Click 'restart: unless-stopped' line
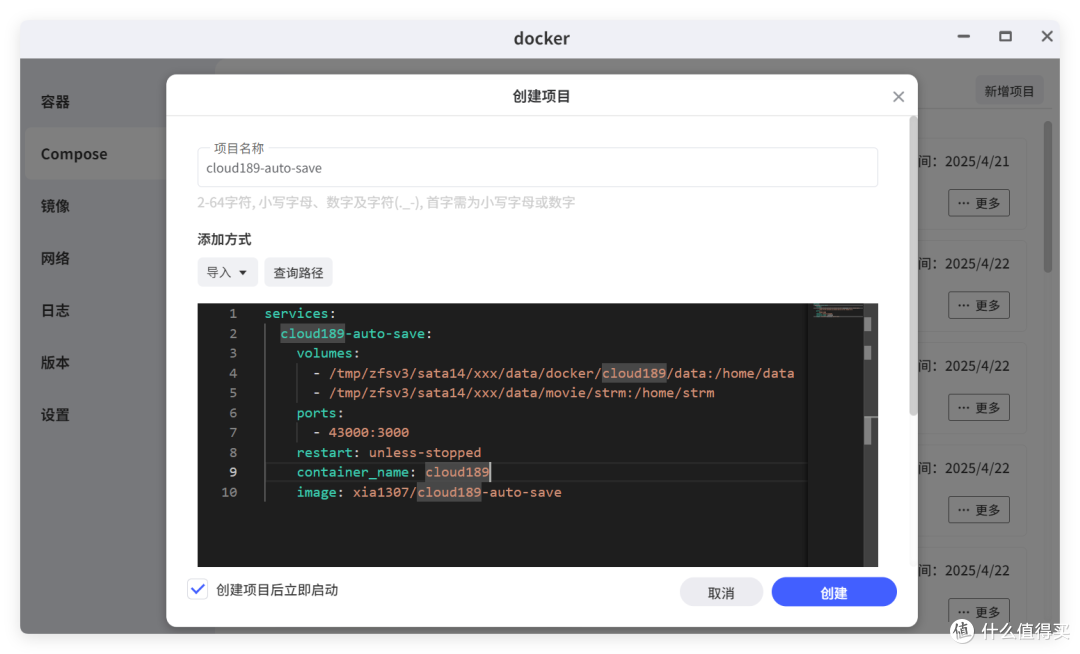 pos(388,452)
